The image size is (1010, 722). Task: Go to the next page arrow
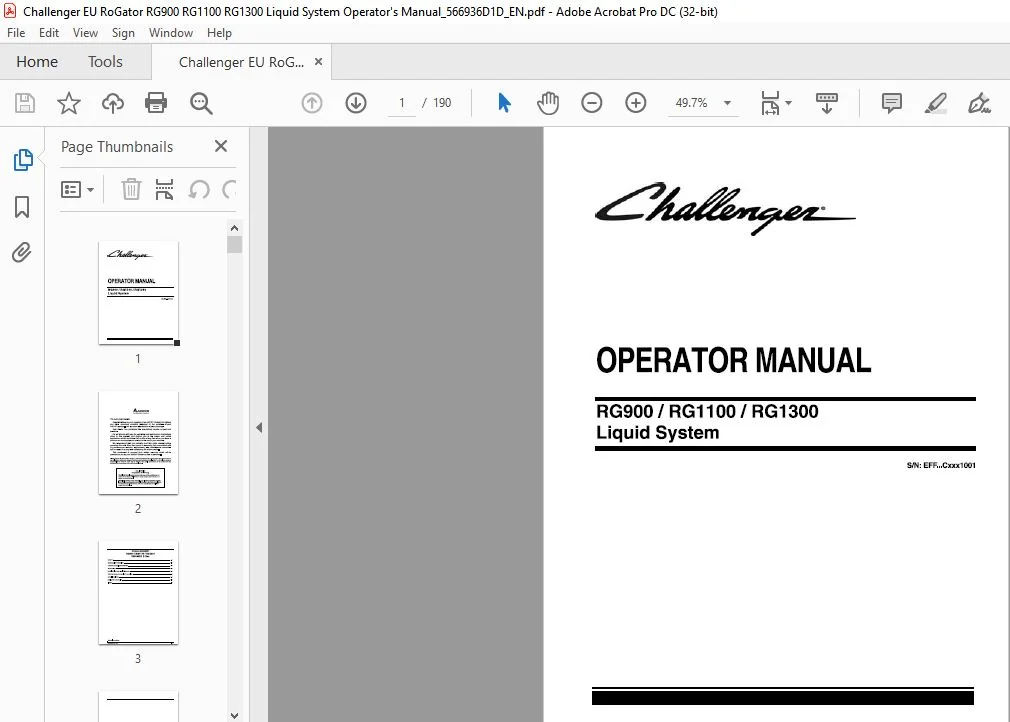pyautogui.click(x=356, y=103)
